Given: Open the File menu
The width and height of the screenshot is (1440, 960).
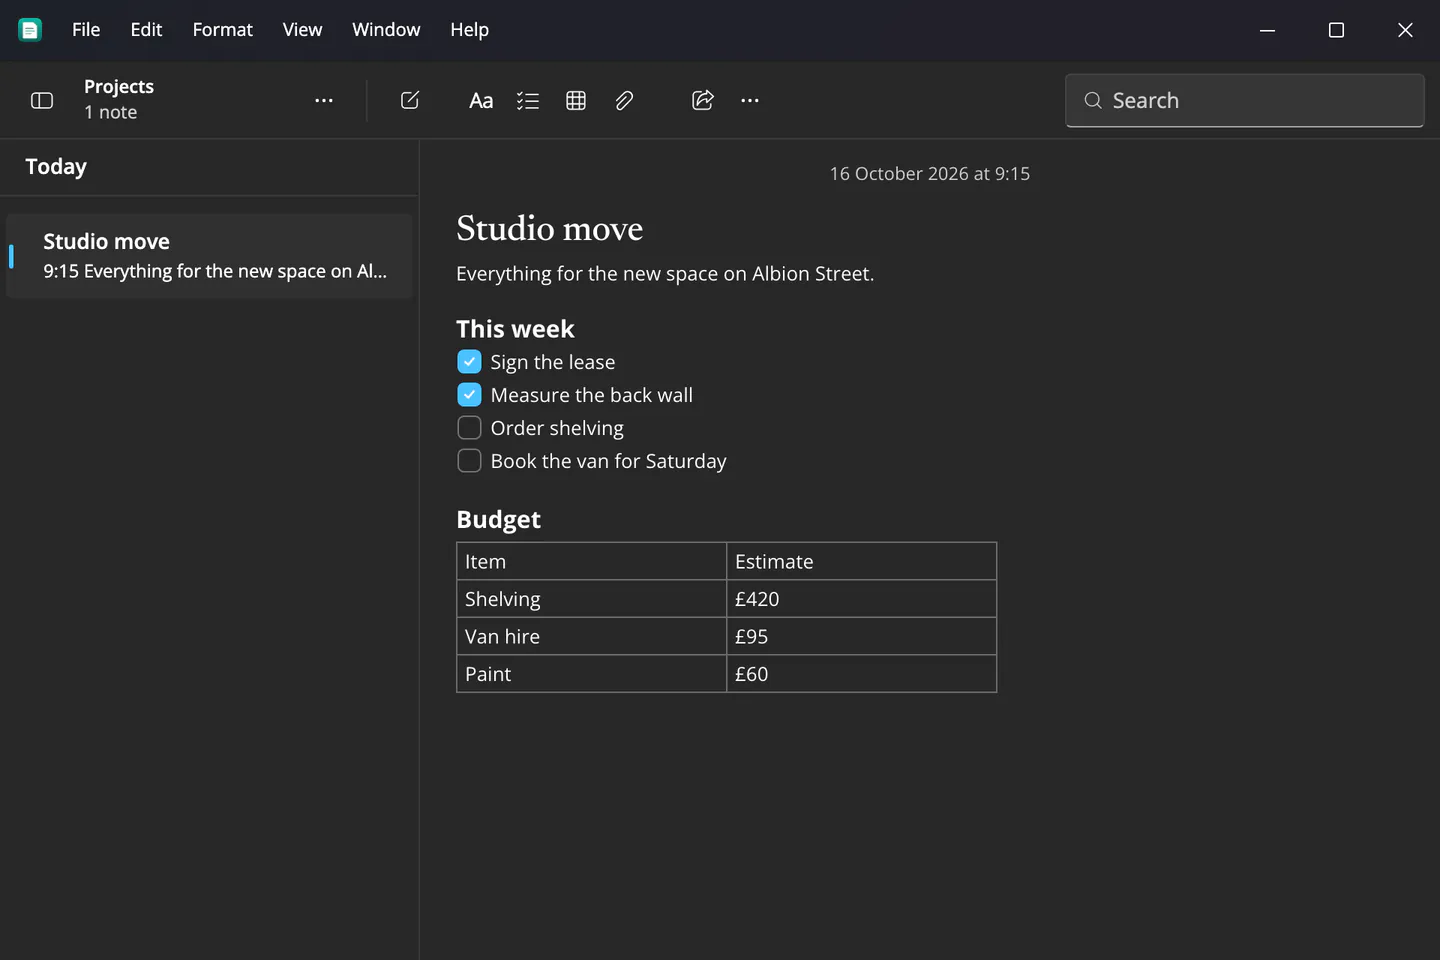Looking at the screenshot, I should click(86, 30).
